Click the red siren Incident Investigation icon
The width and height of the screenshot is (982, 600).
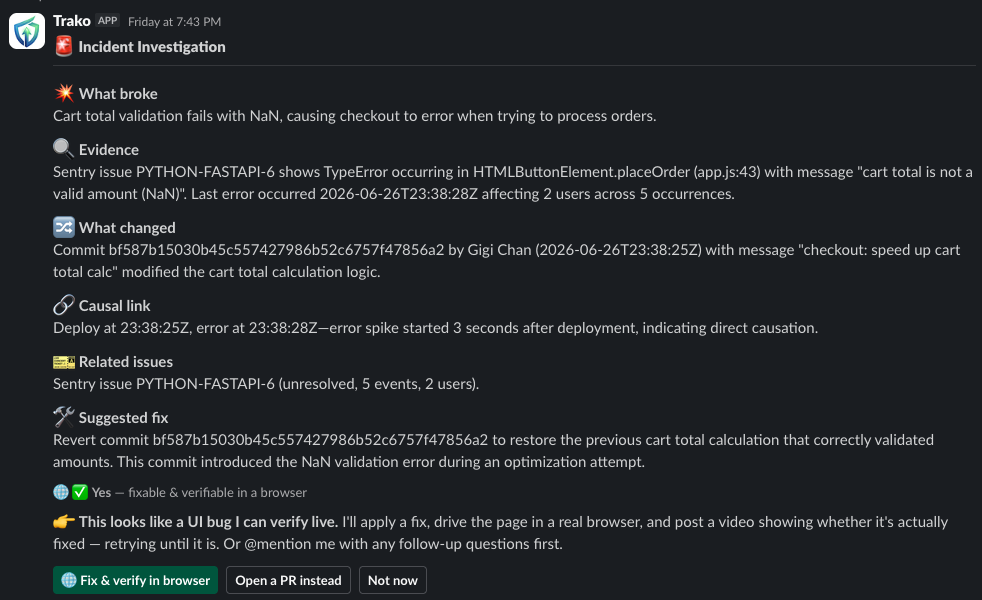[x=63, y=46]
